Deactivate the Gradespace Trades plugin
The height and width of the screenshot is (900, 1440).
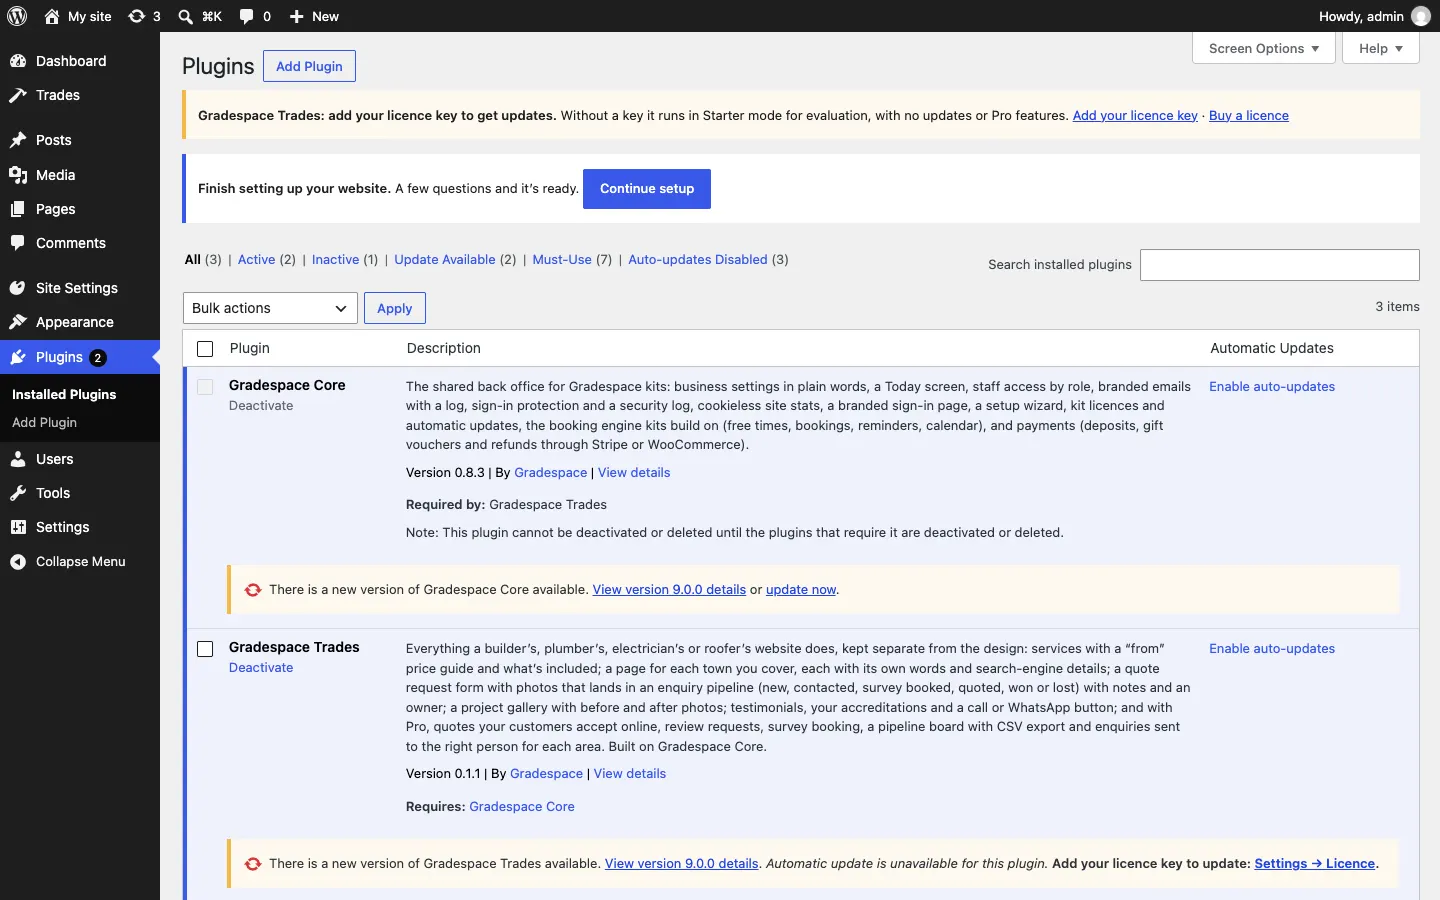261,668
